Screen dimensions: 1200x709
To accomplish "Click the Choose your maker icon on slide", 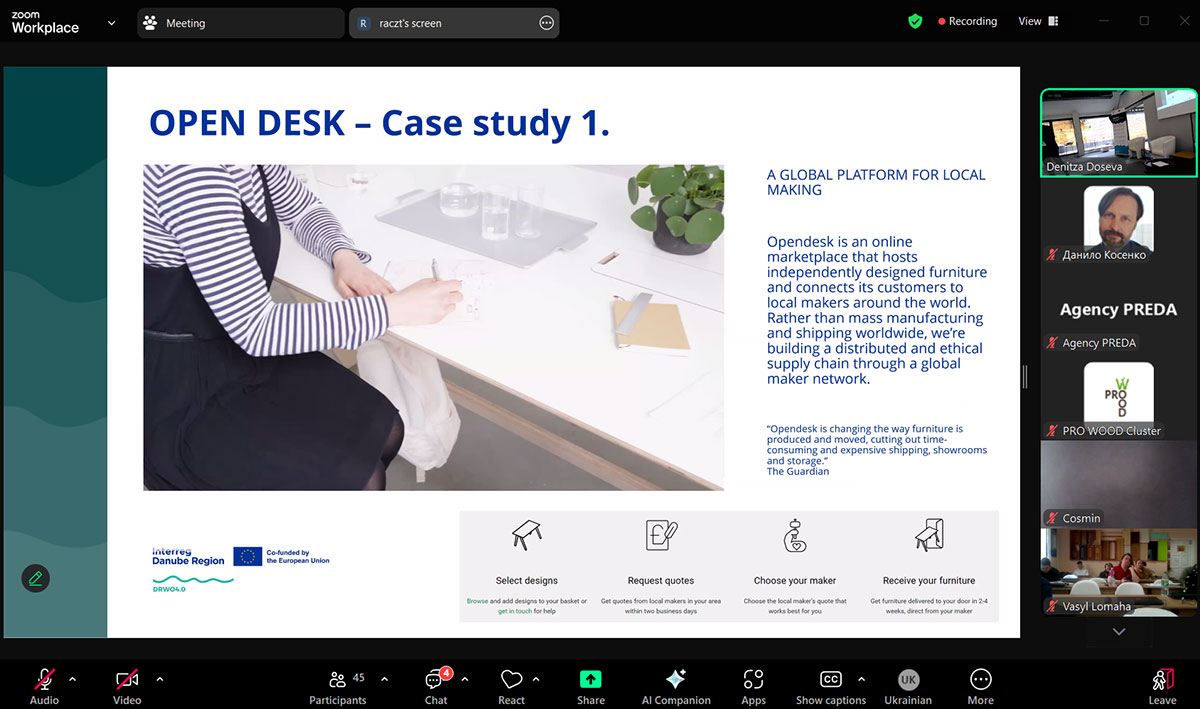I will click(795, 536).
